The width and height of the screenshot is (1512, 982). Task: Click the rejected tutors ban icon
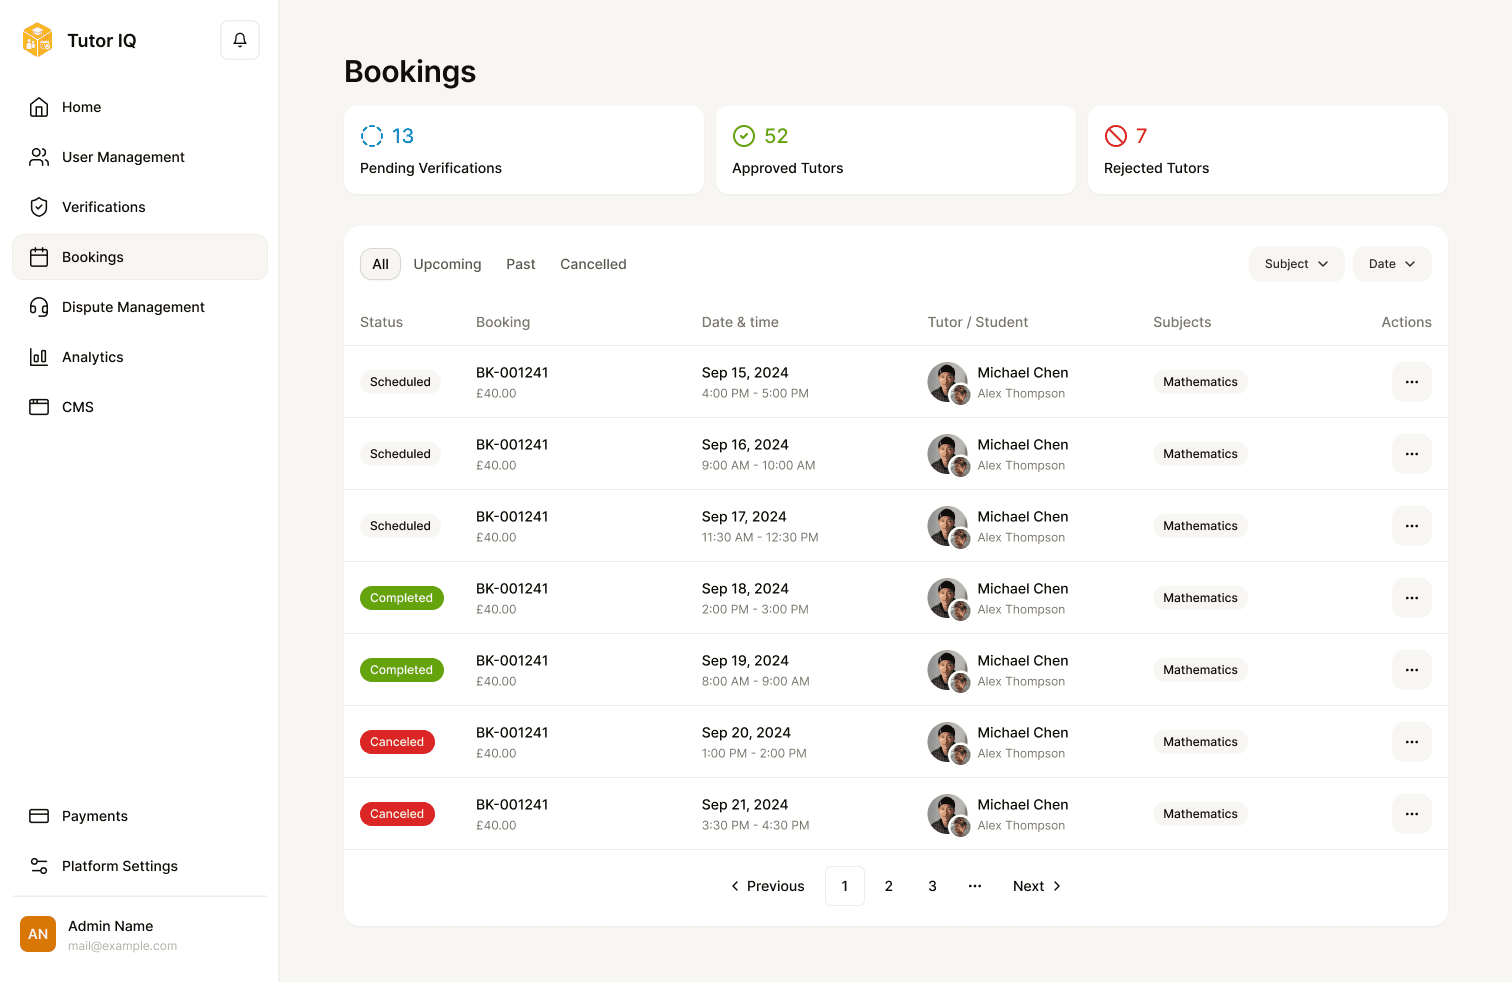point(1116,136)
